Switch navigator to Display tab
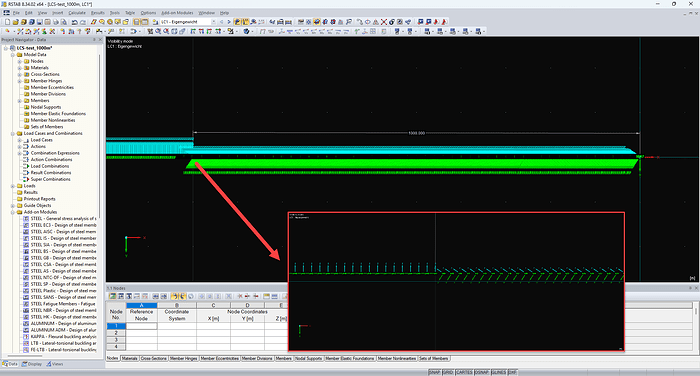The image size is (700, 376). (x=32, y=364)
